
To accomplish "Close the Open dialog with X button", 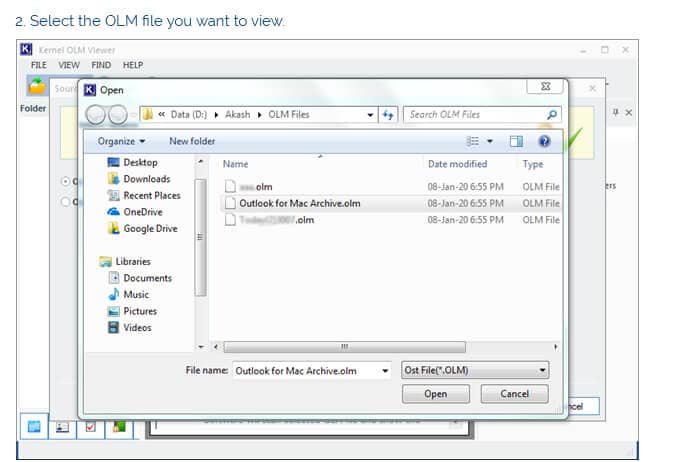I will coord(546,86).
